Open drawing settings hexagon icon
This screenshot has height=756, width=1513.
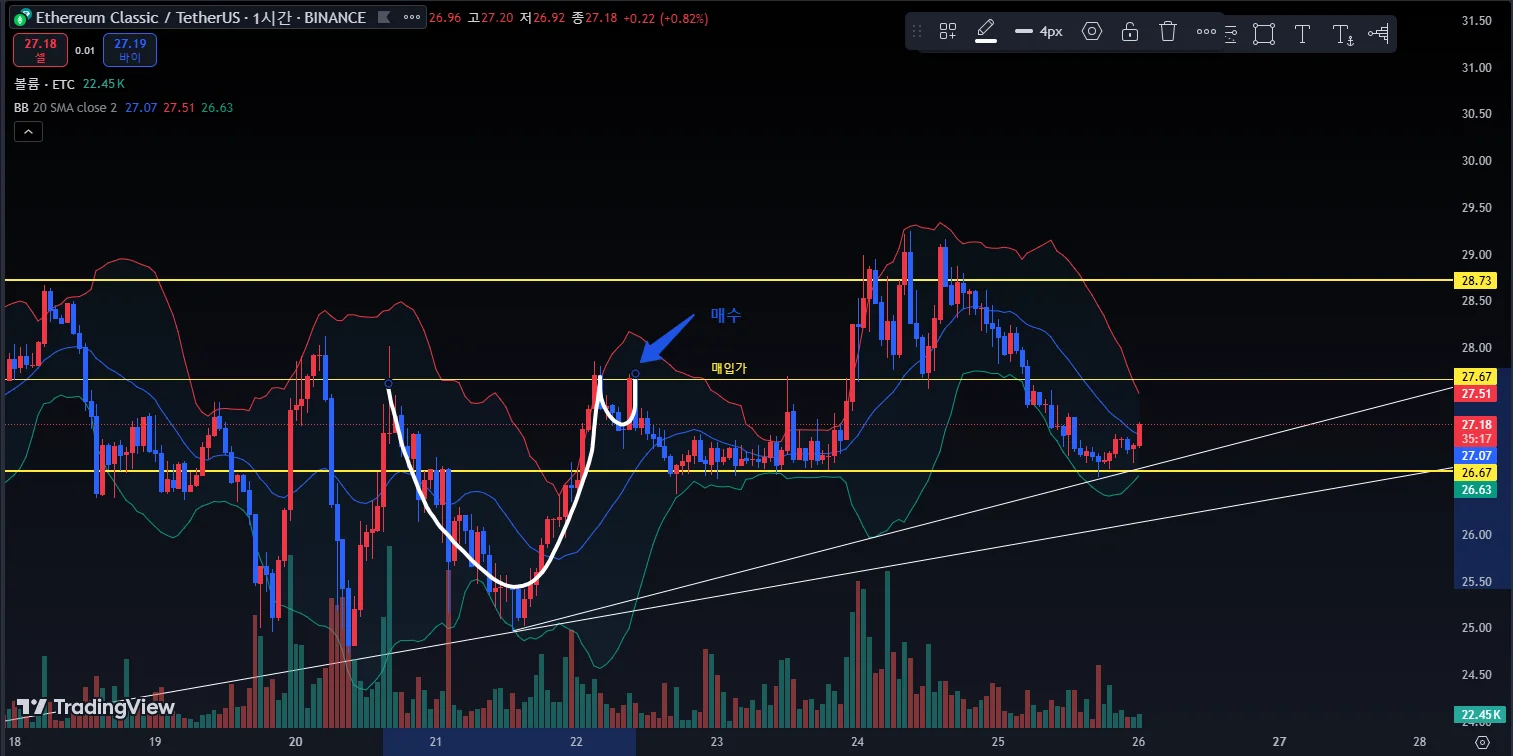click(x=1092, y=32)
